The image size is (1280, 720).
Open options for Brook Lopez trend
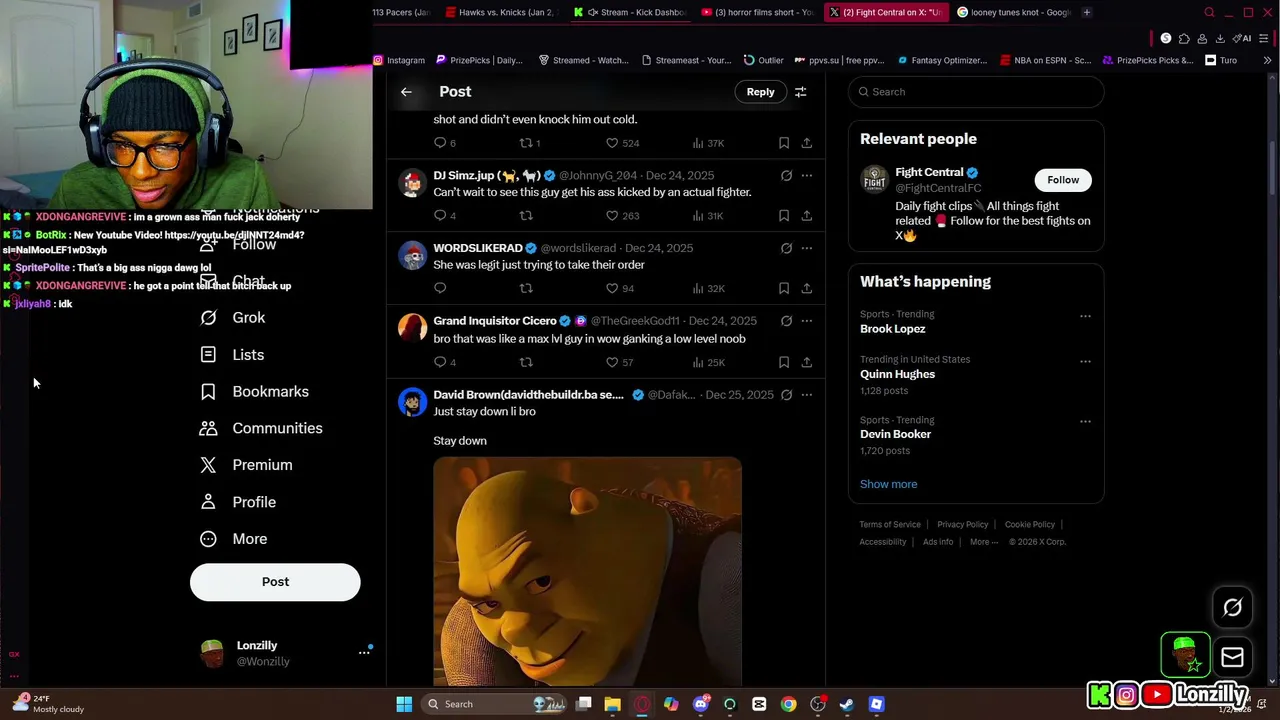[1085, 316]
